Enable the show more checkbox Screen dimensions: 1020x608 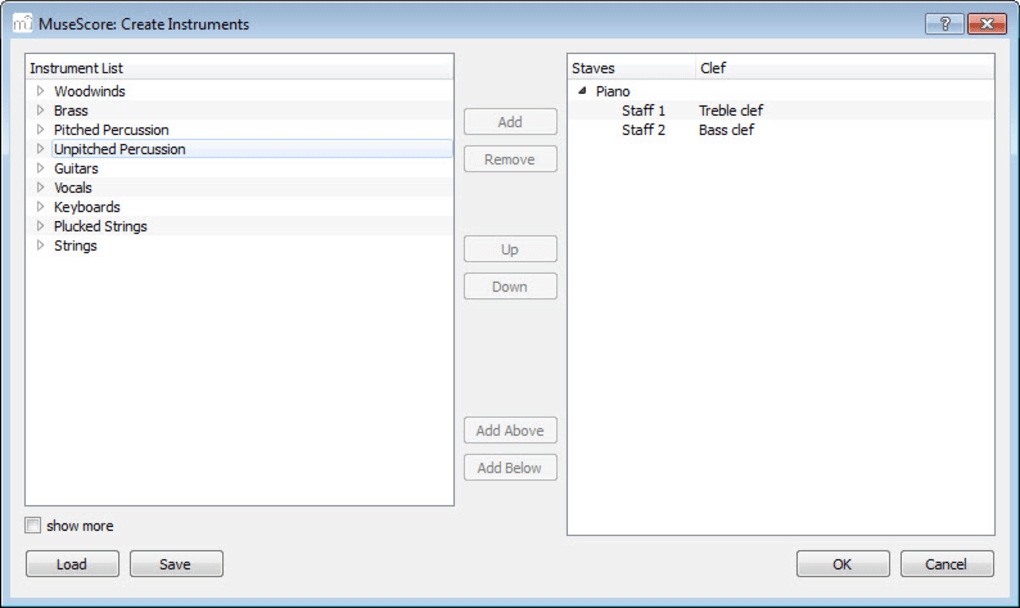tap(34, 526)
